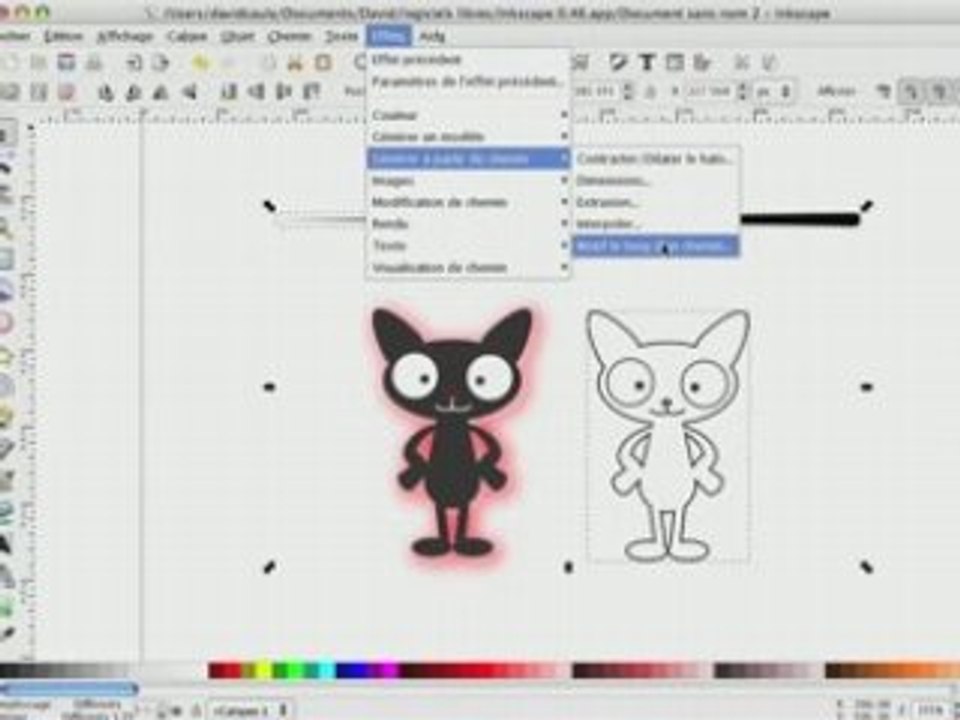Click the Open document toolbar icon
The width and height of the screenshot is (960, 720).
[x=39, y=62]
